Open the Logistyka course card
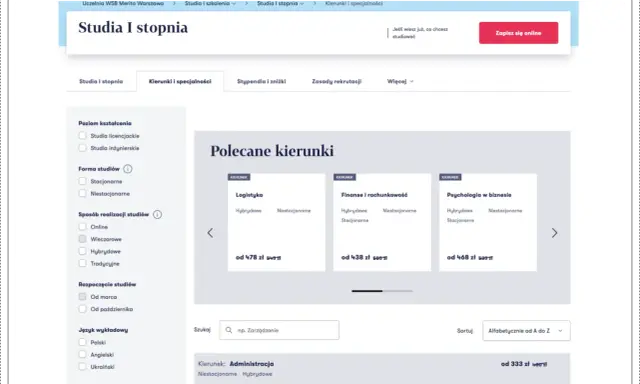 (276, 222)
